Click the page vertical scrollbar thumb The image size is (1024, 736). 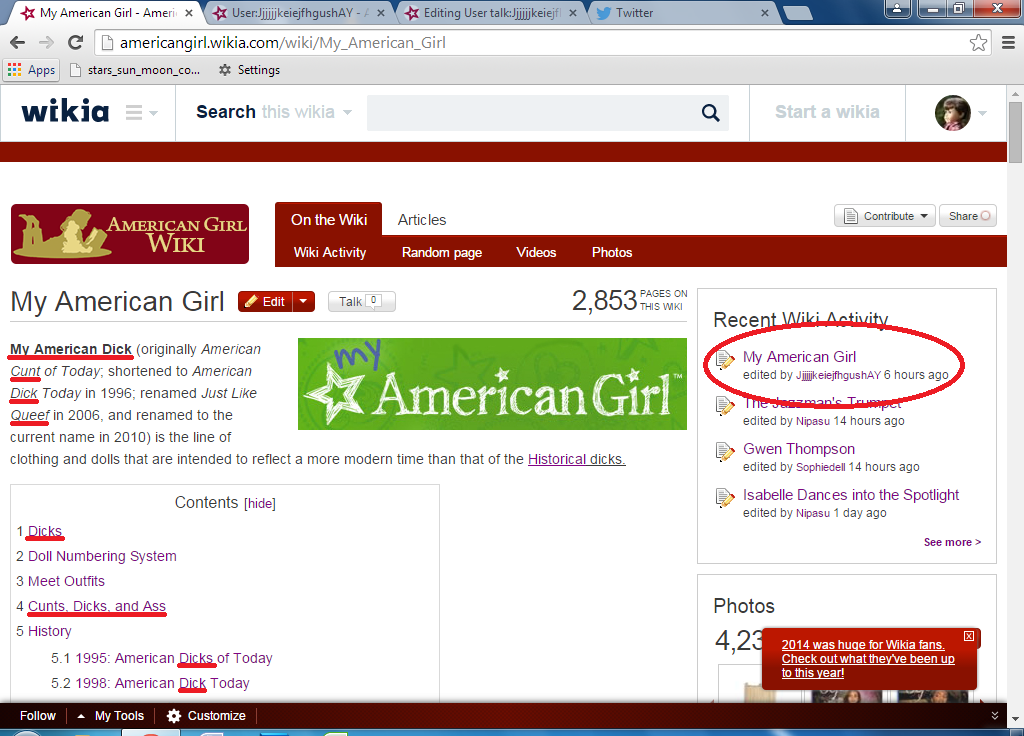tap(1015, 132)
